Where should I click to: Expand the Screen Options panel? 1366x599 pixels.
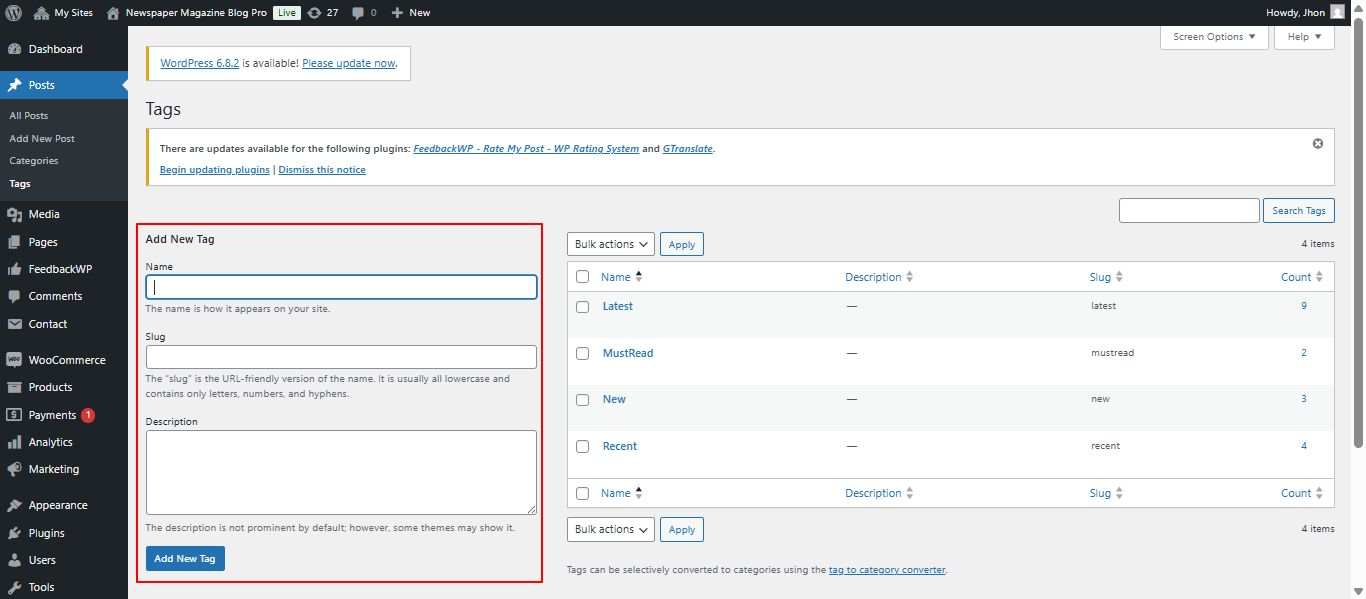(1214, 37)
